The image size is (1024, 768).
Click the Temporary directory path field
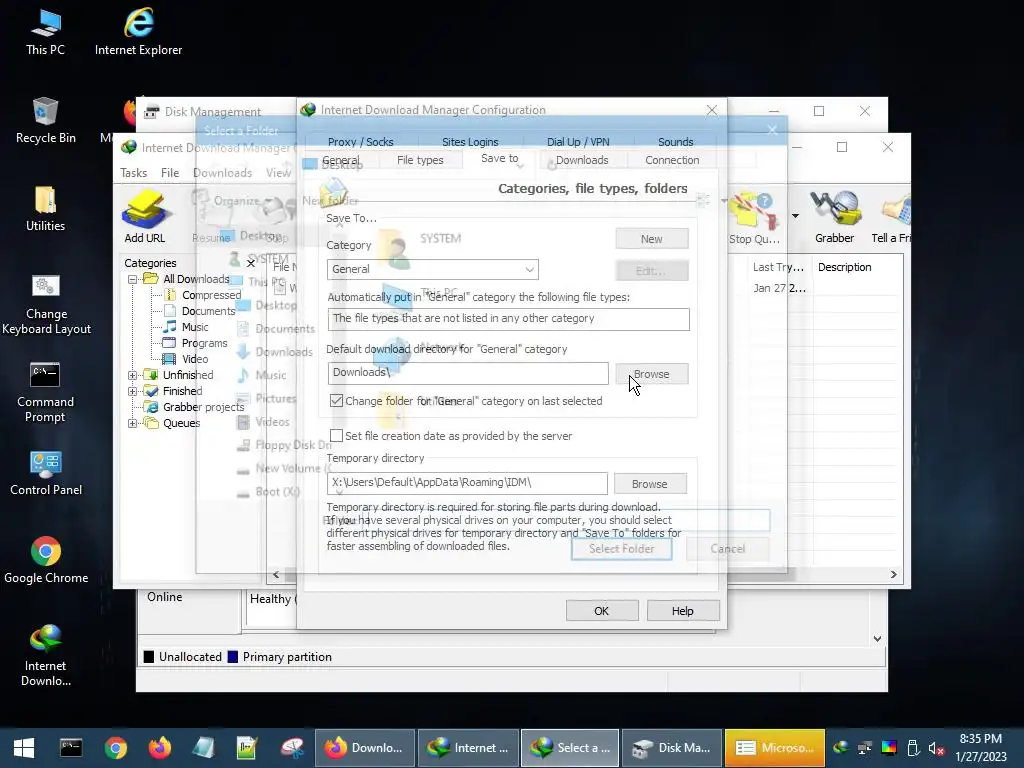468,483
